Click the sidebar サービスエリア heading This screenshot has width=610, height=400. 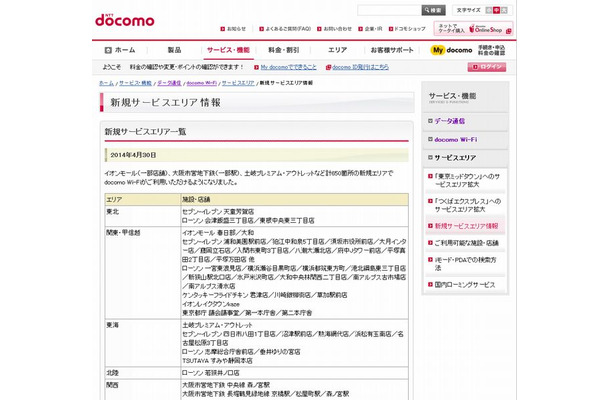[455, 158]
